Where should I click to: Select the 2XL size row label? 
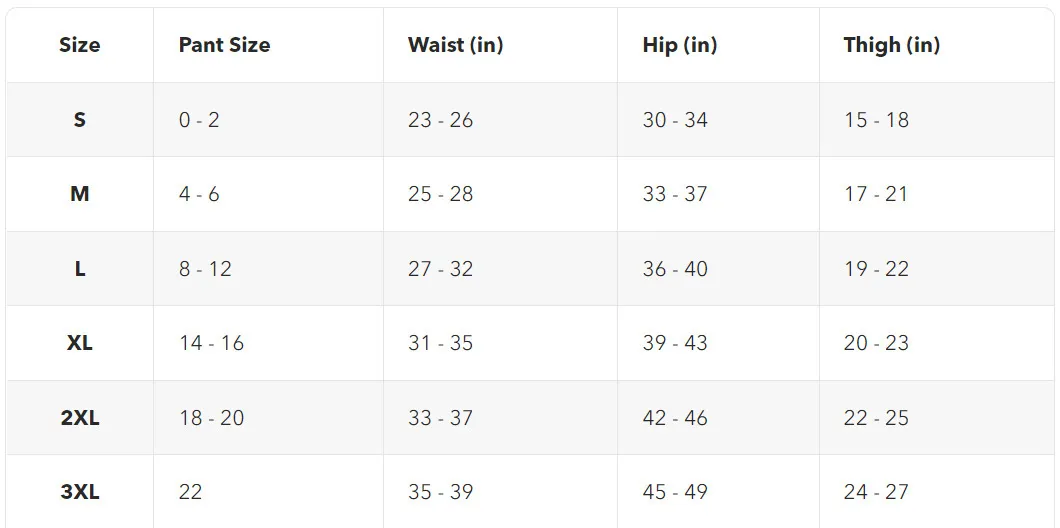[x=80, y=418]
